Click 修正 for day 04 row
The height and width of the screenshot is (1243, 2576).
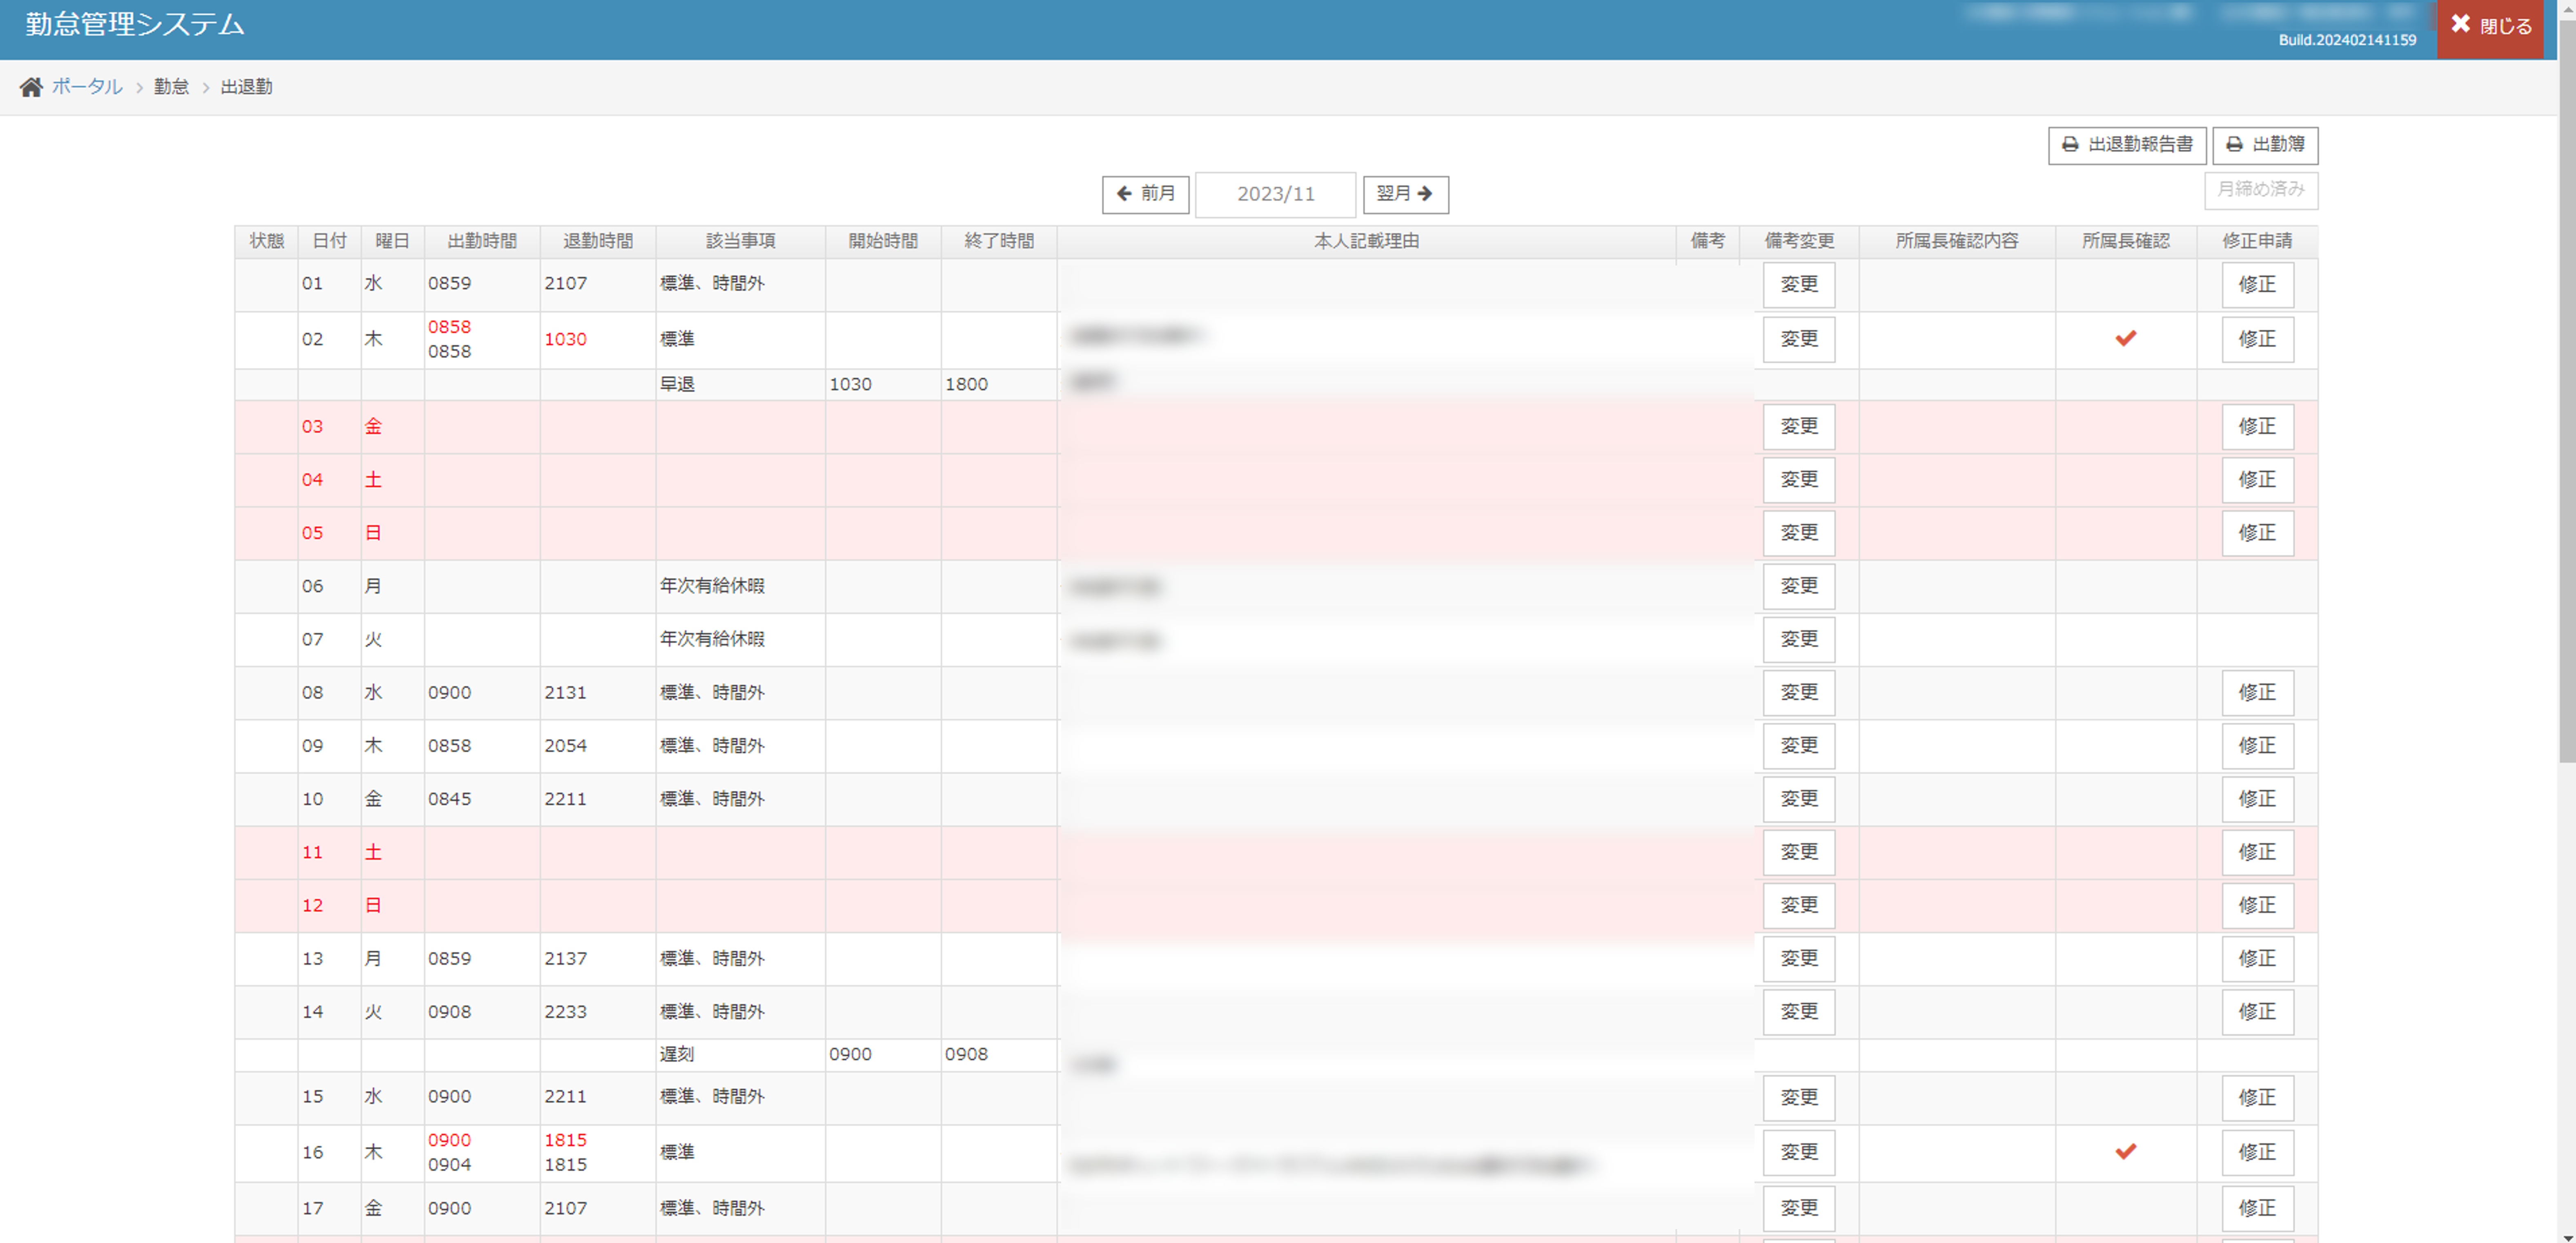2257,480
